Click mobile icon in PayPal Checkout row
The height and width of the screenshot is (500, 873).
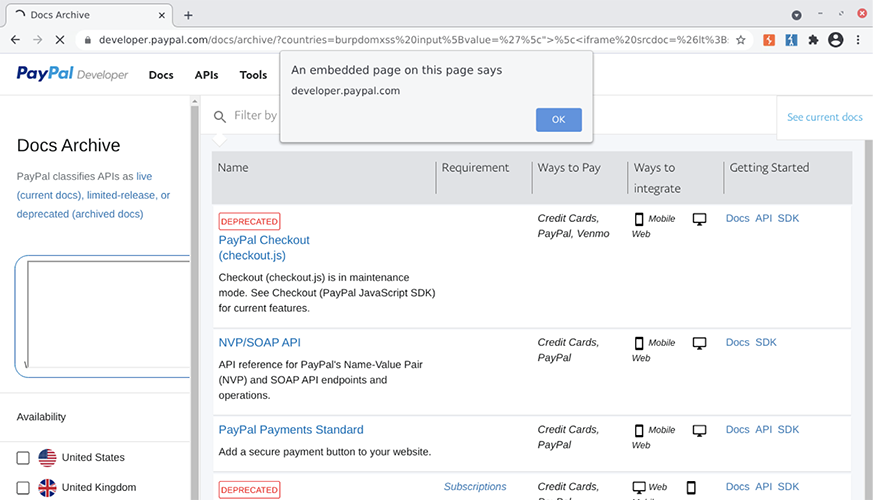(639, 219)
